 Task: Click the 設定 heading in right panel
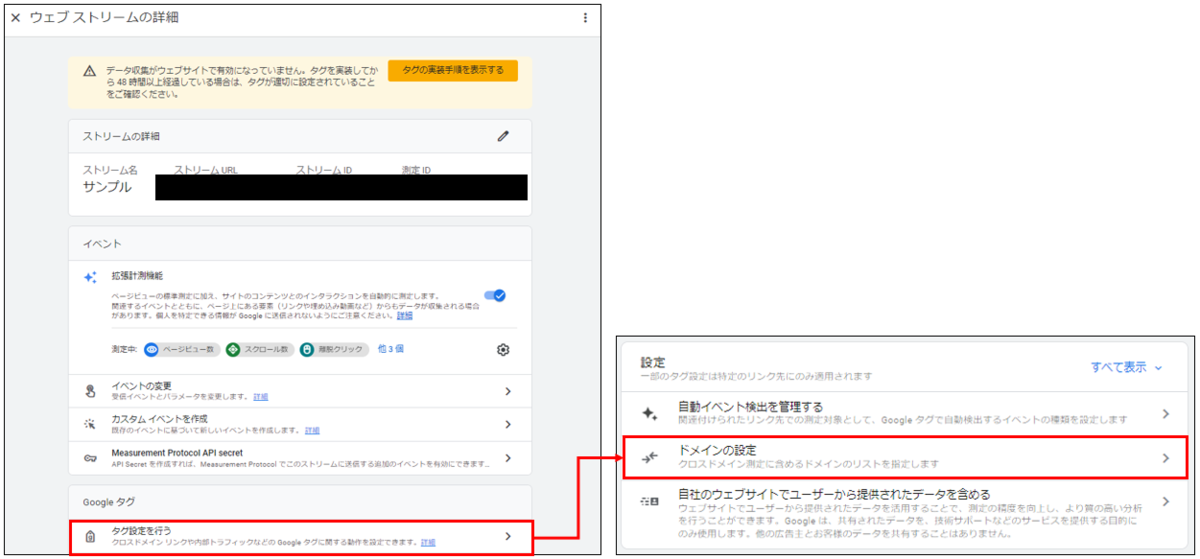click(x=653, y=362)
